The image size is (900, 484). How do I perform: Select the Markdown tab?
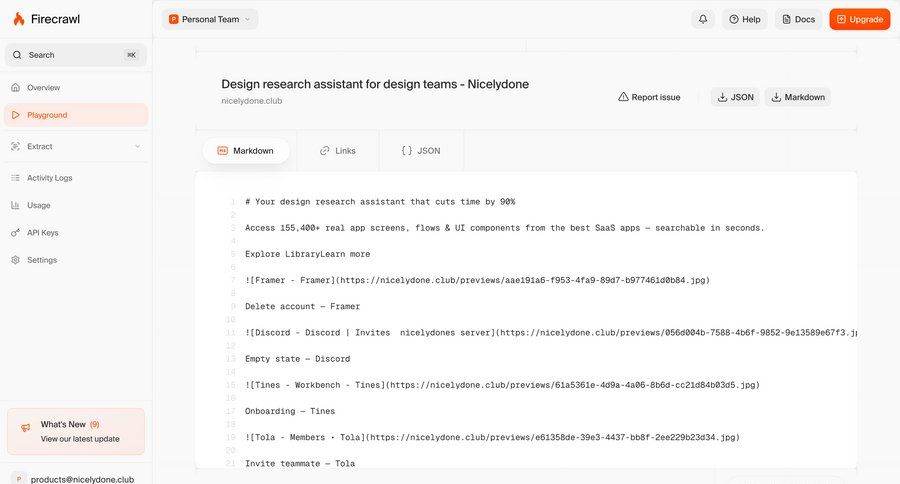click(245, 151)
